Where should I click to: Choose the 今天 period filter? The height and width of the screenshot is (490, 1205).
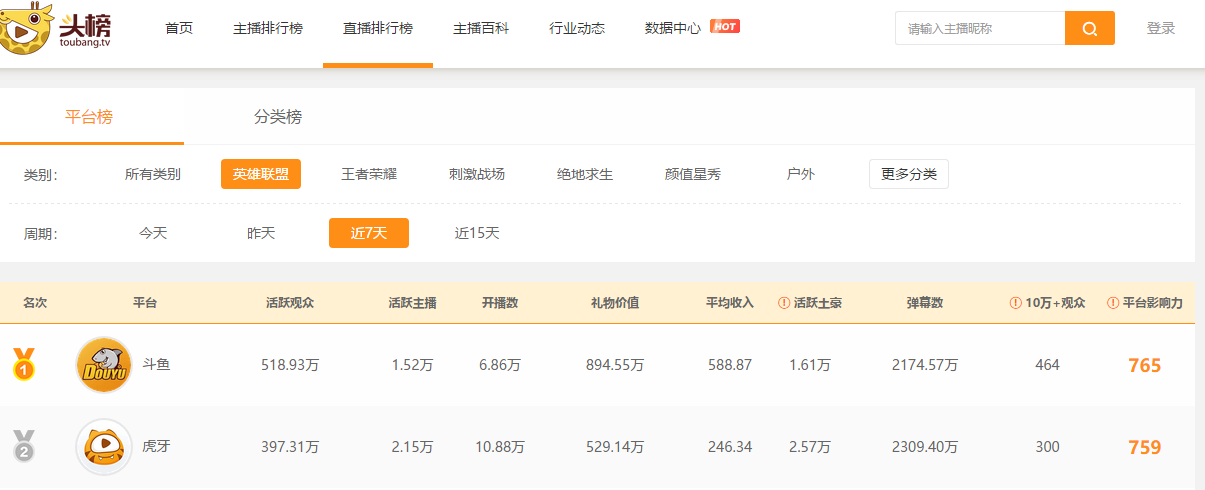click(153, 233)
